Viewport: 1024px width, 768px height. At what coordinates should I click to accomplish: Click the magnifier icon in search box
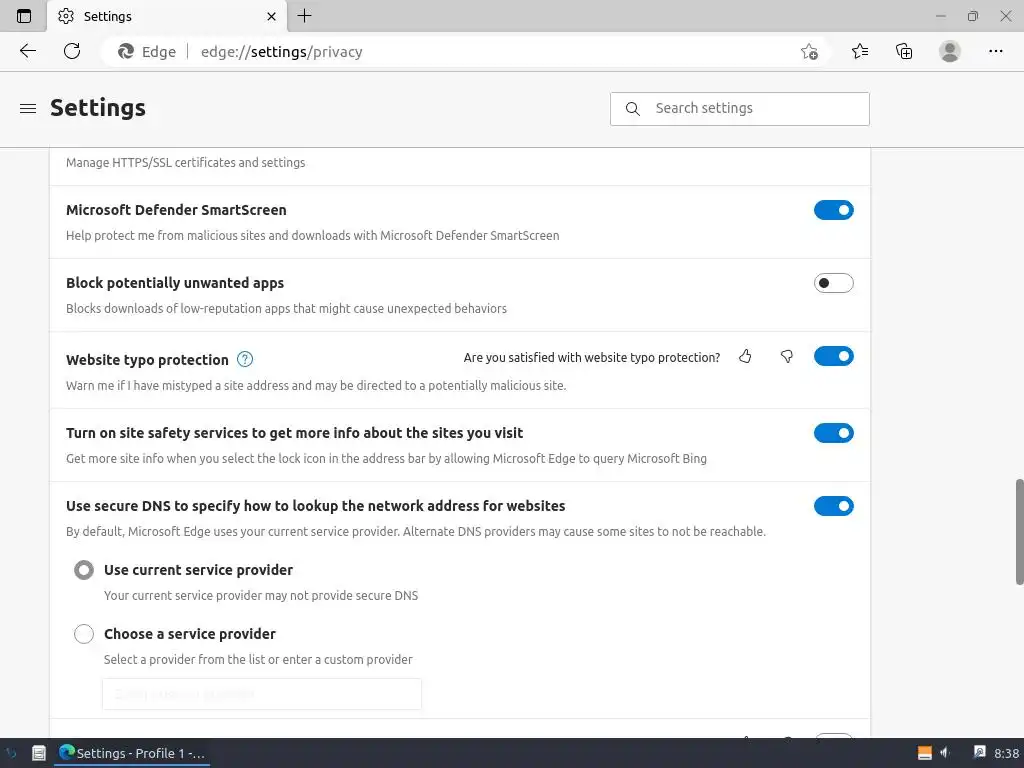[632, 109]
